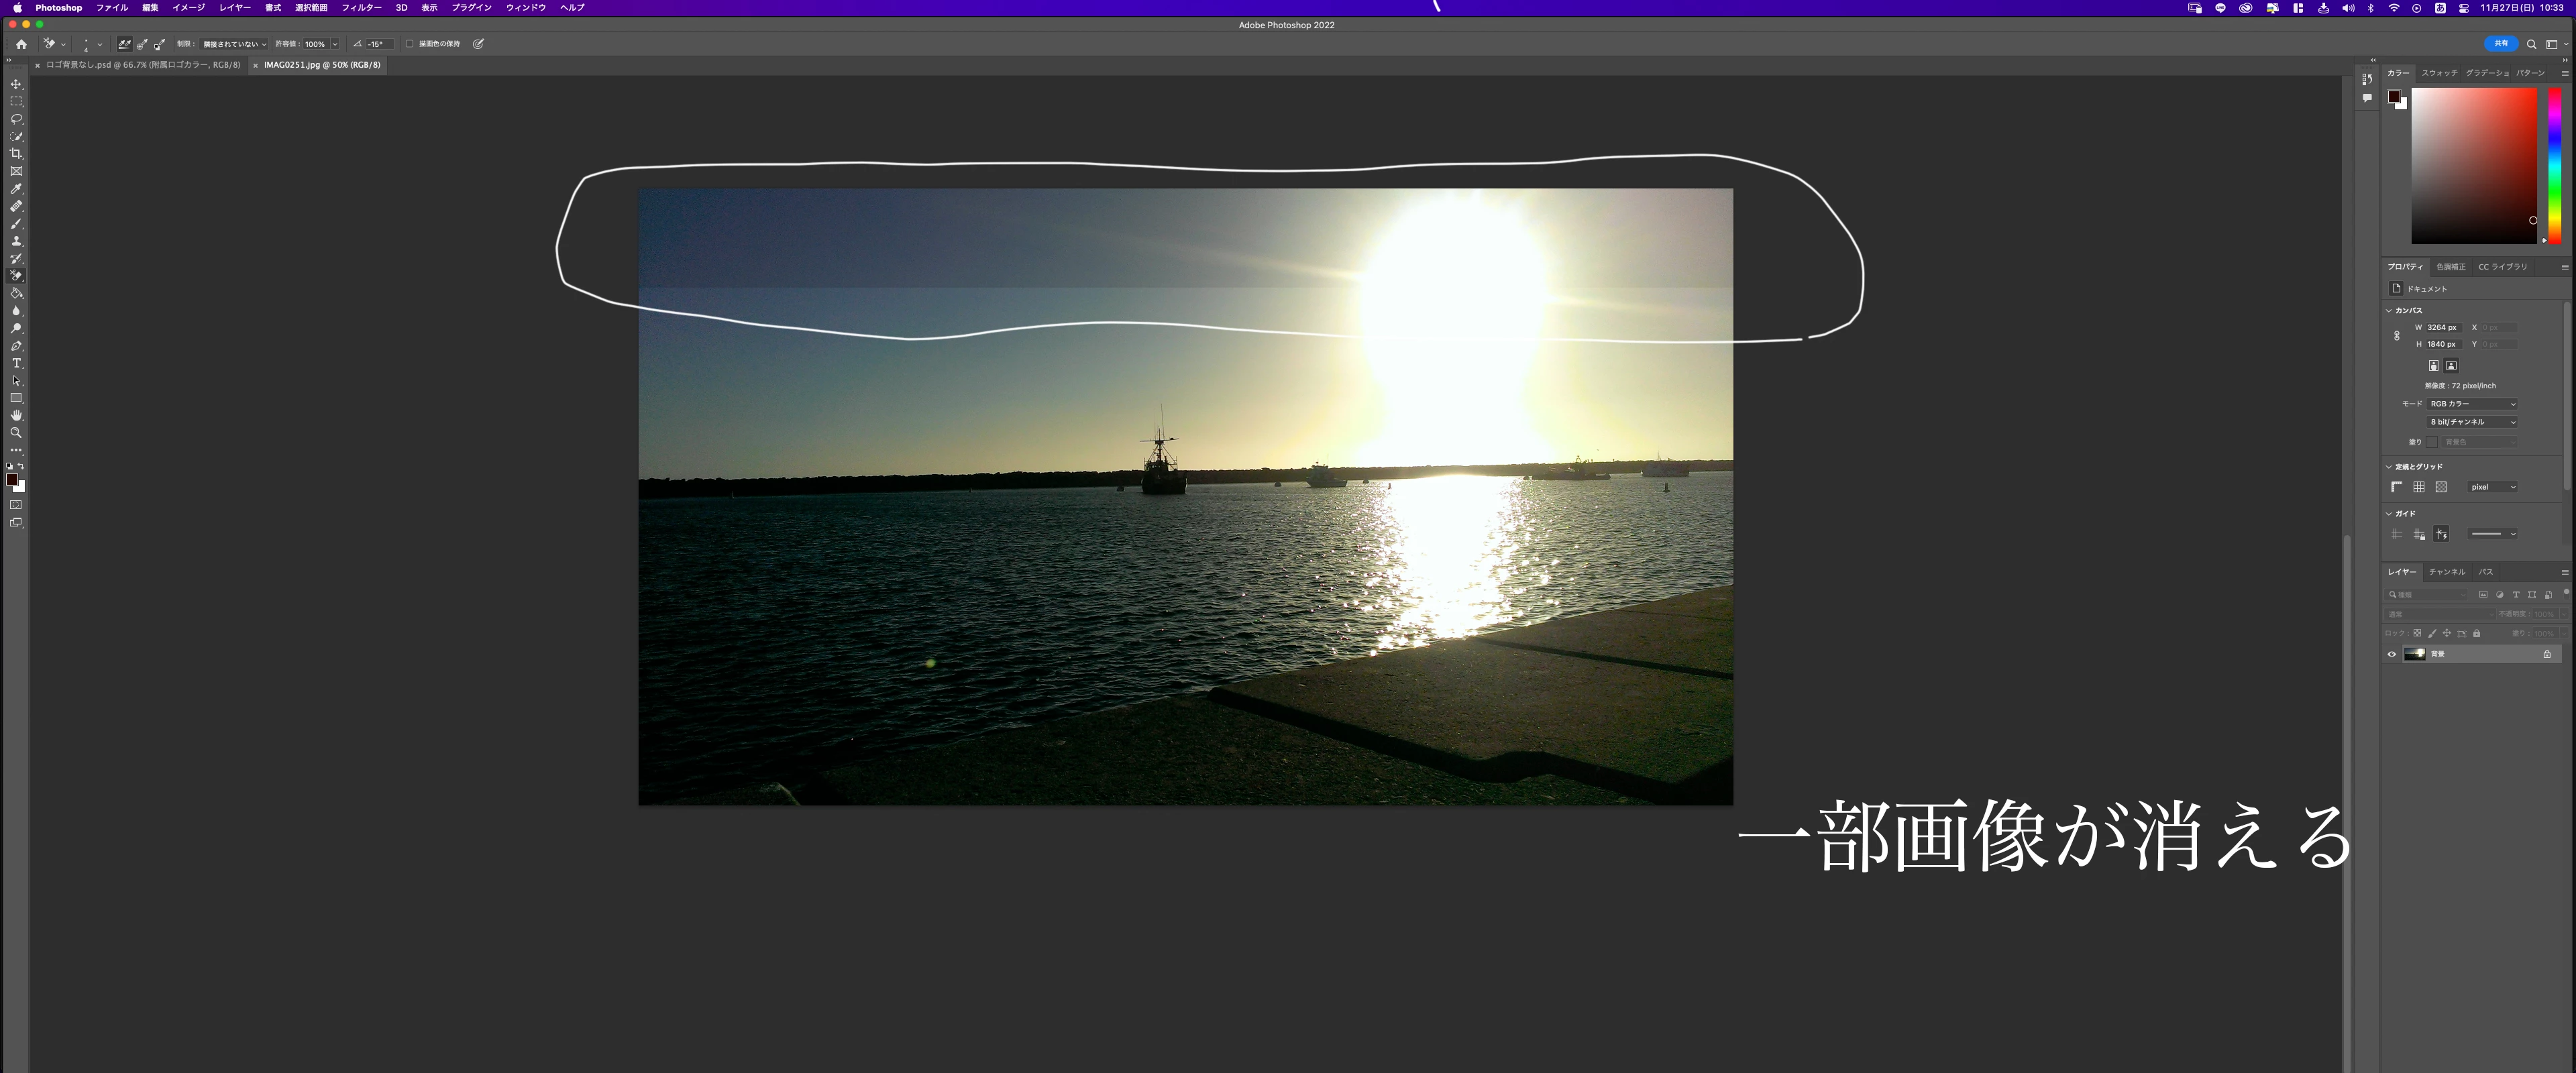Toggle the lock icon on 背景 layer
2576x1073 pixels.
[2546, 654]
